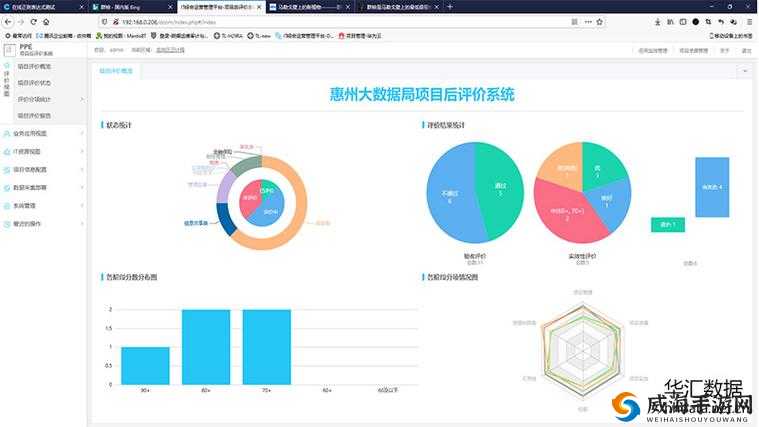The image size is (759, 427).
Task: Click the address bar URL field
Action: (x=339, y=22)
